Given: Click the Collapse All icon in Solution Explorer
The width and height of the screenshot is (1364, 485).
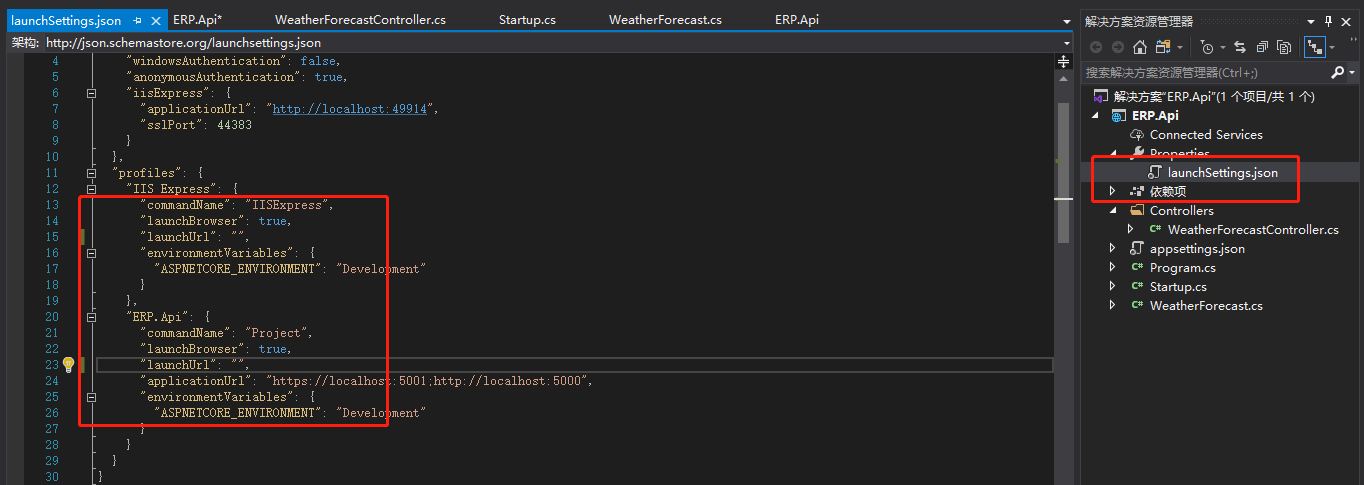Looking at the screenshot, I should (1262, 47).
